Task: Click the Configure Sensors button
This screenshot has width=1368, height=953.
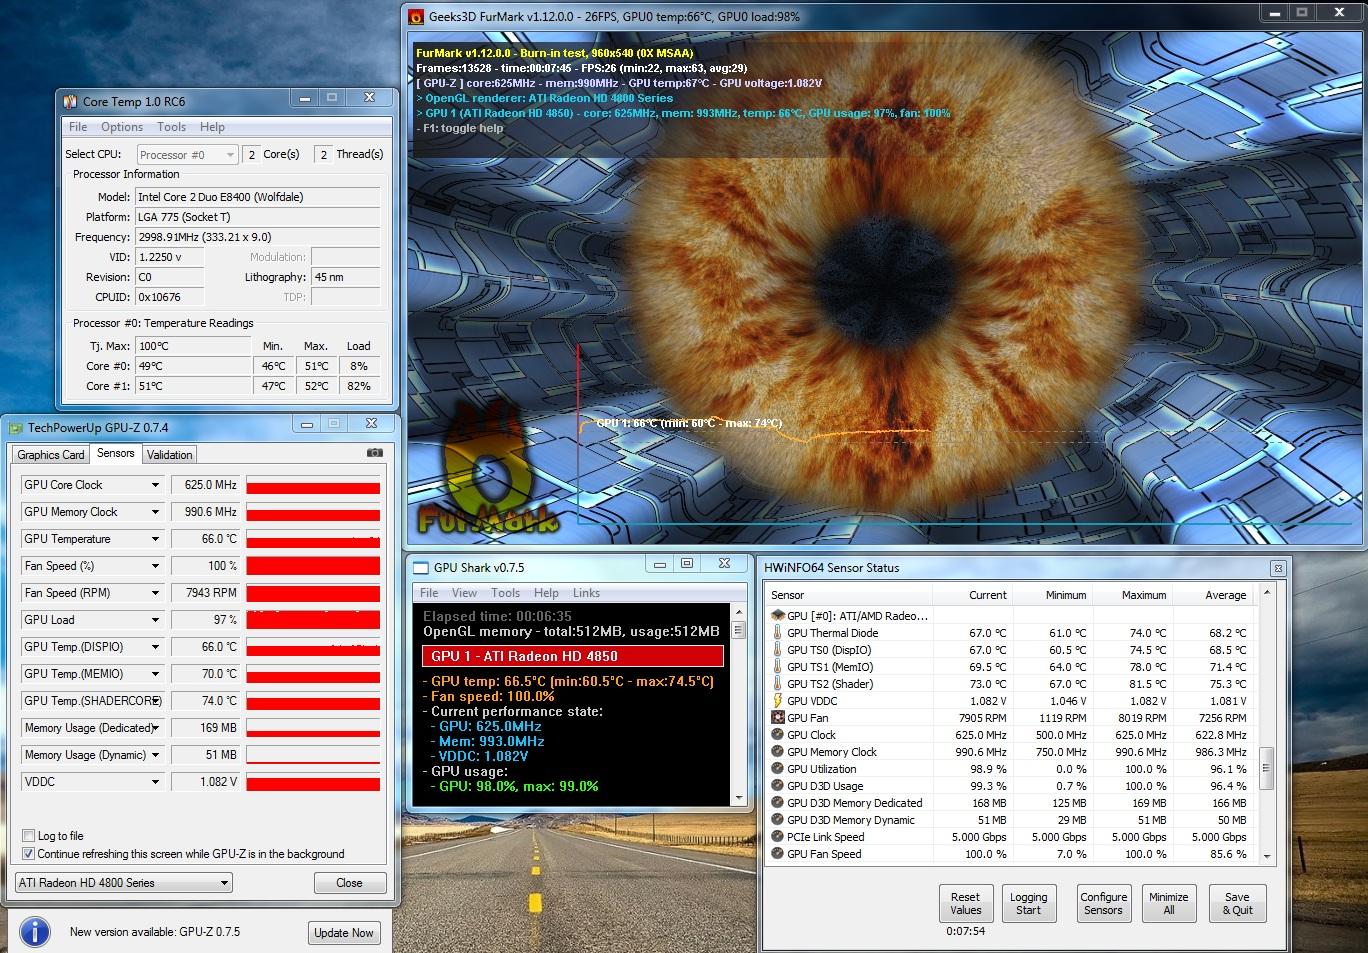Action: (x=1104, y=903)
